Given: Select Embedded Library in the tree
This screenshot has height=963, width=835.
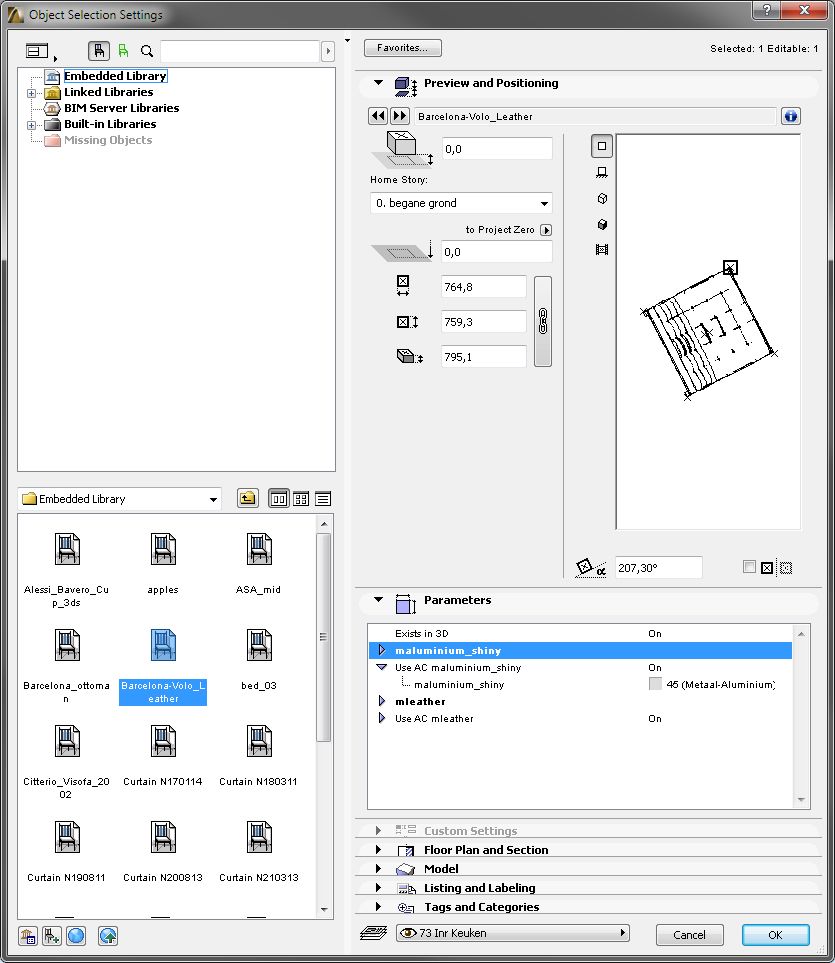Looking at the screenshot, I should point(115,76).
